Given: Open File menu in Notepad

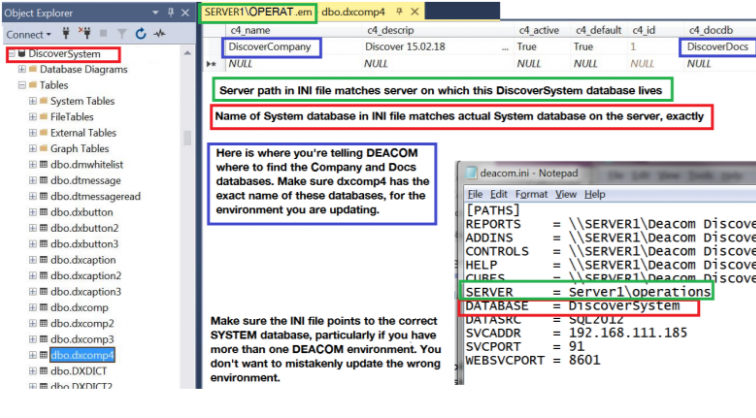Looking at the screenshot, I should 474,194.
